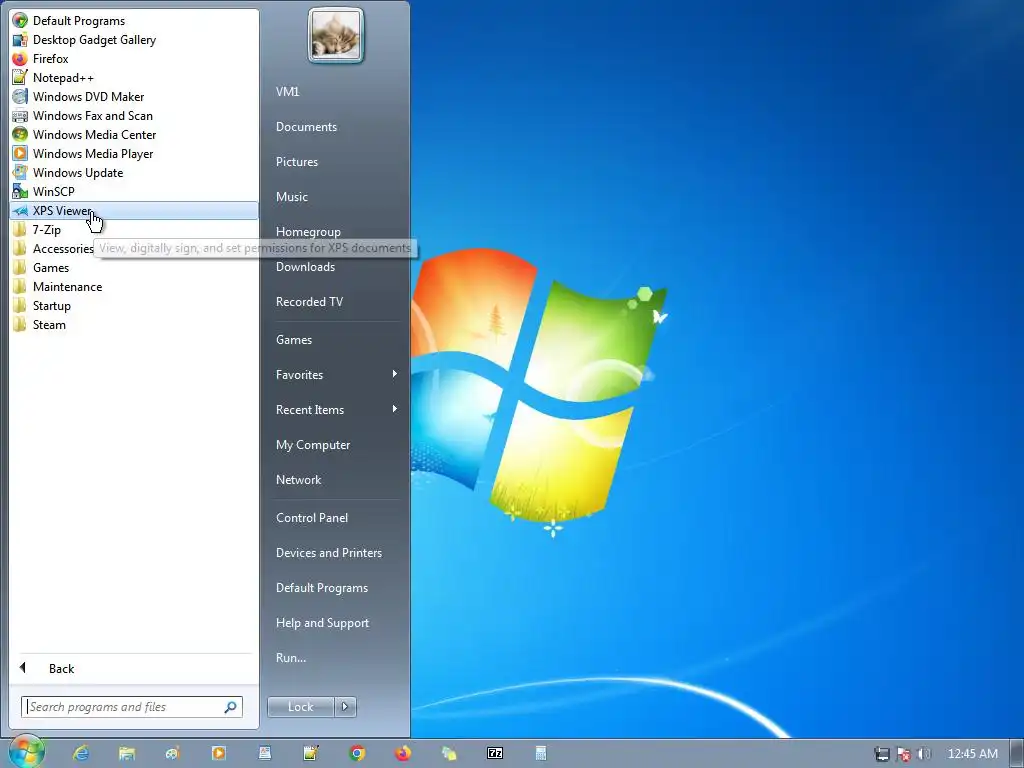This screenshot has height=768, width=1024.
Task: Open Devices and Printers
Action: point(334,552)
